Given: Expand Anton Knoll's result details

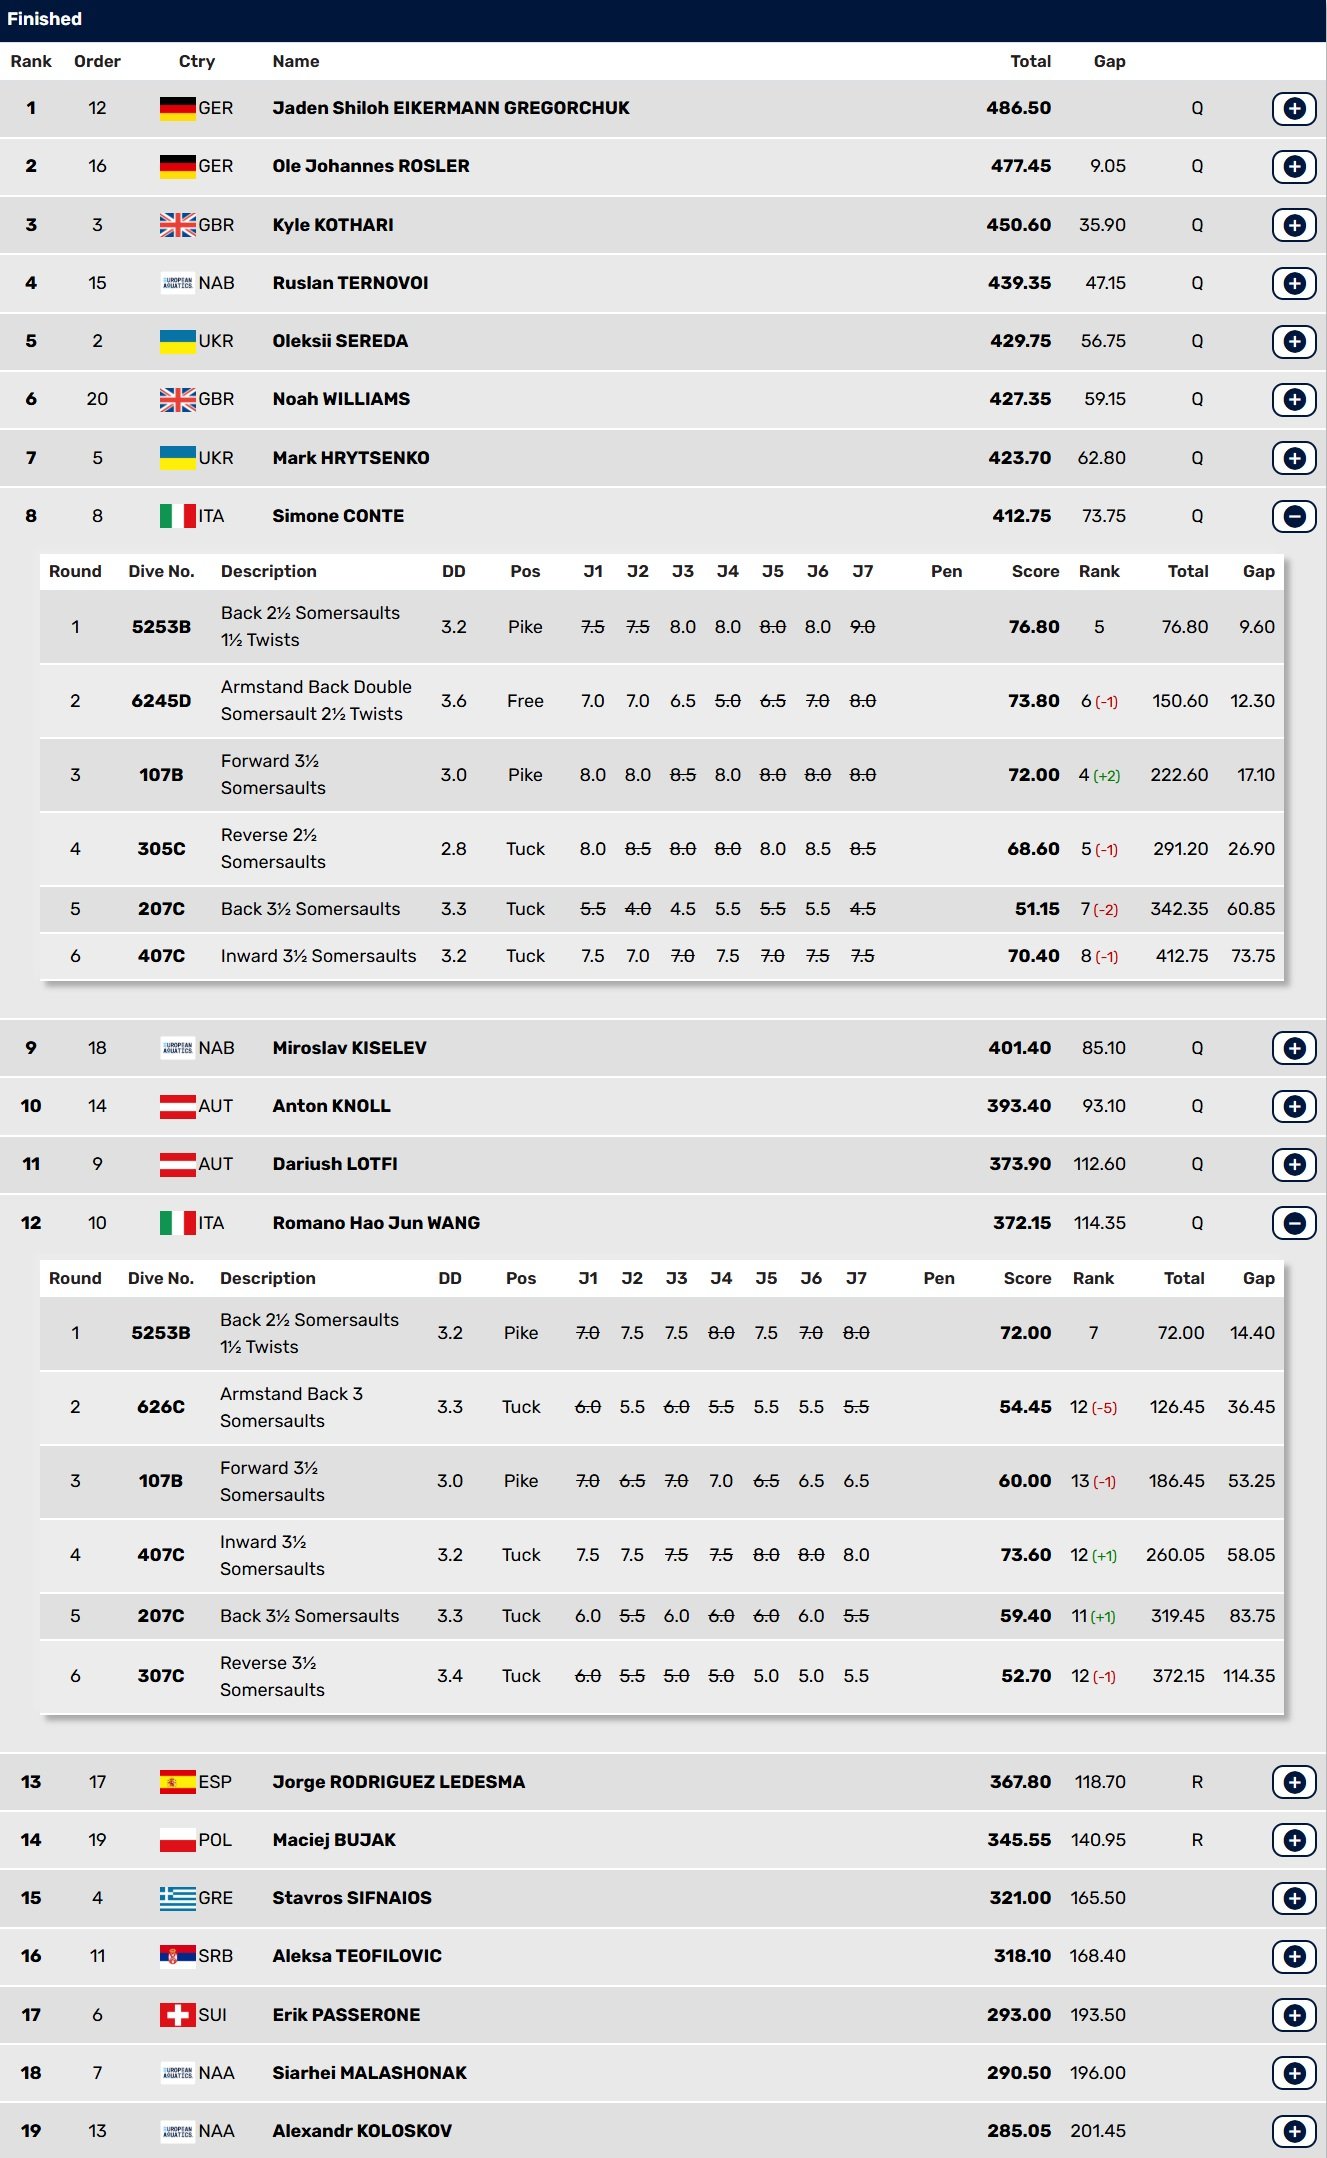Looking at the screenshot, I should pyautogui.click(x=1294, y=1106).
